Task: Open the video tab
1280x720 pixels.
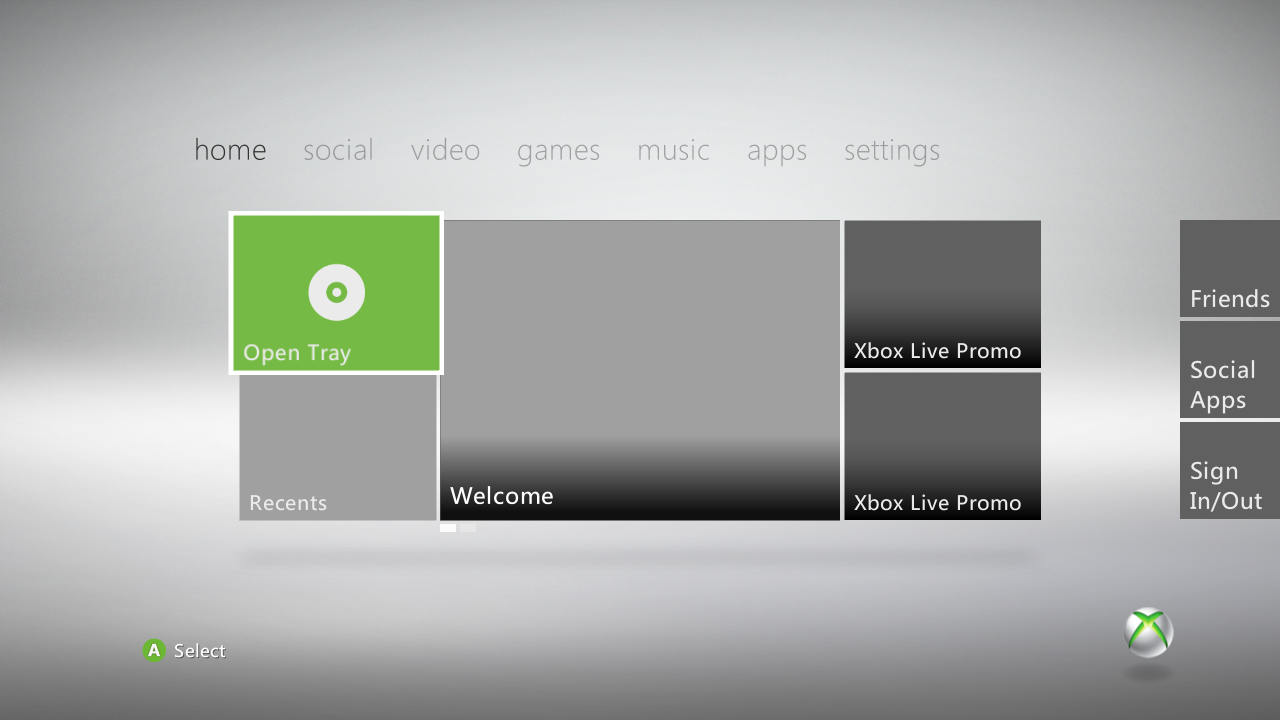Action: coord(445,150)
